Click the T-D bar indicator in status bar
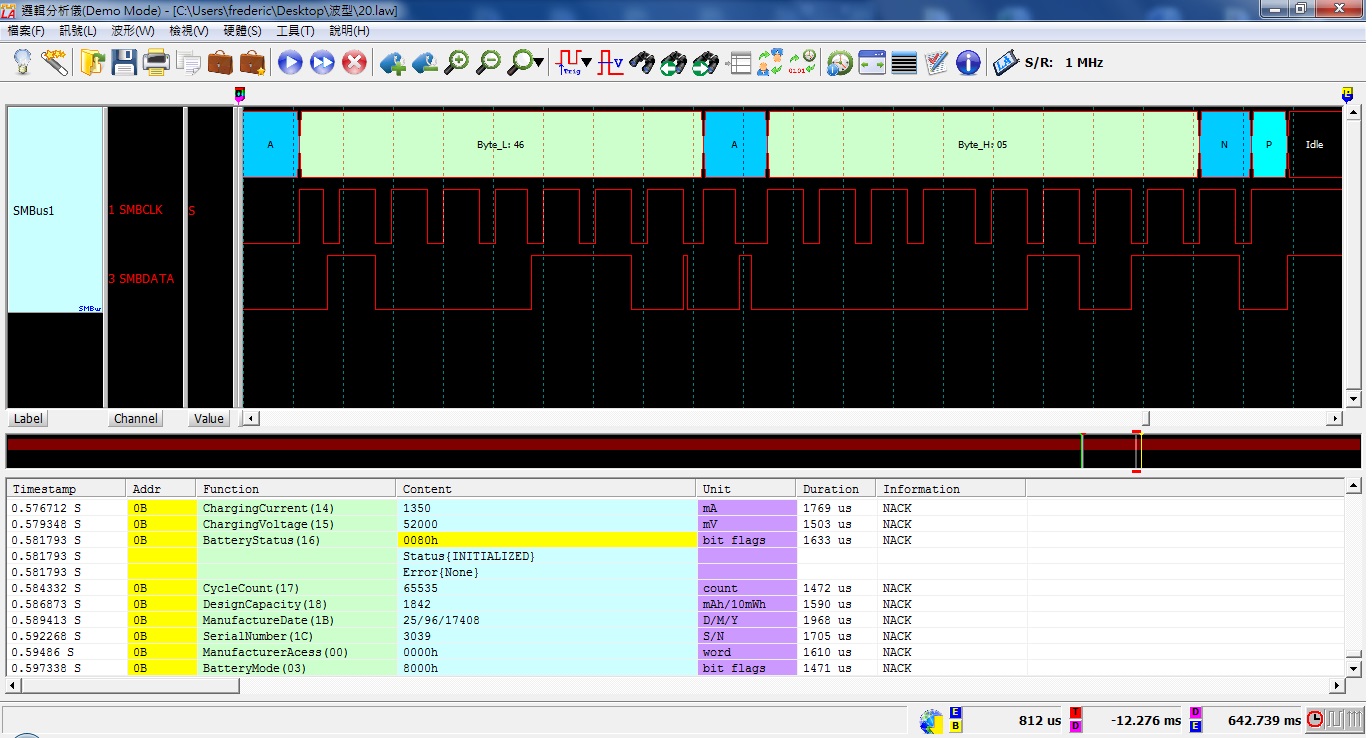 point(1076,719)
